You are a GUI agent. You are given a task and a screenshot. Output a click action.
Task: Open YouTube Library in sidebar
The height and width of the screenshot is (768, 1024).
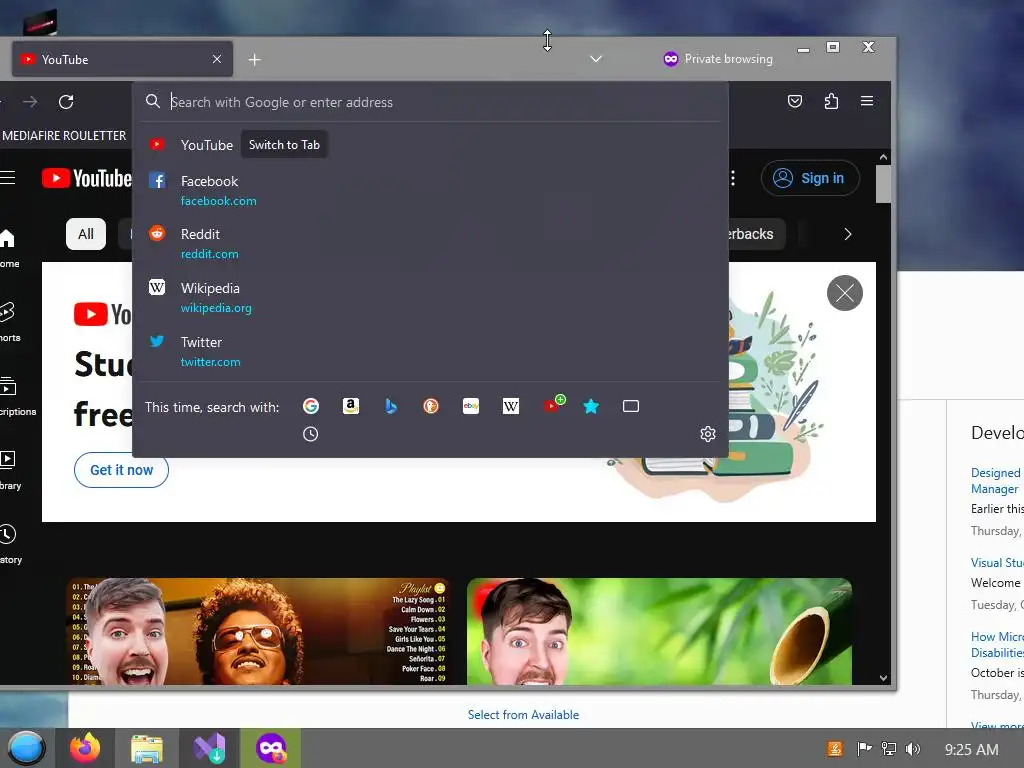(x=10, y=470)
